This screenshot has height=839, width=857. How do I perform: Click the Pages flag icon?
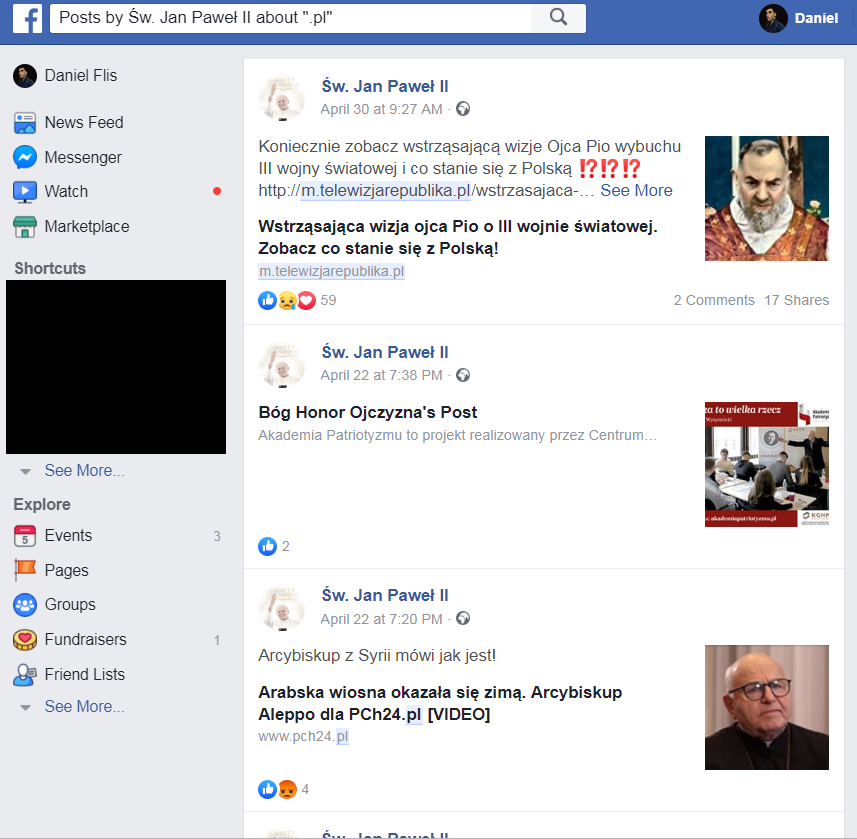point(25,570)
